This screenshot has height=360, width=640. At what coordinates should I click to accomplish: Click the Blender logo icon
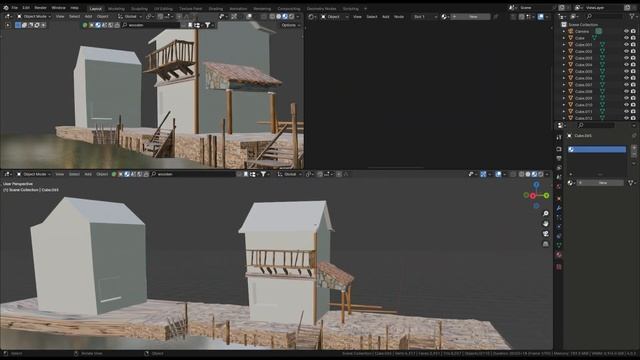[x=6, y=8]
